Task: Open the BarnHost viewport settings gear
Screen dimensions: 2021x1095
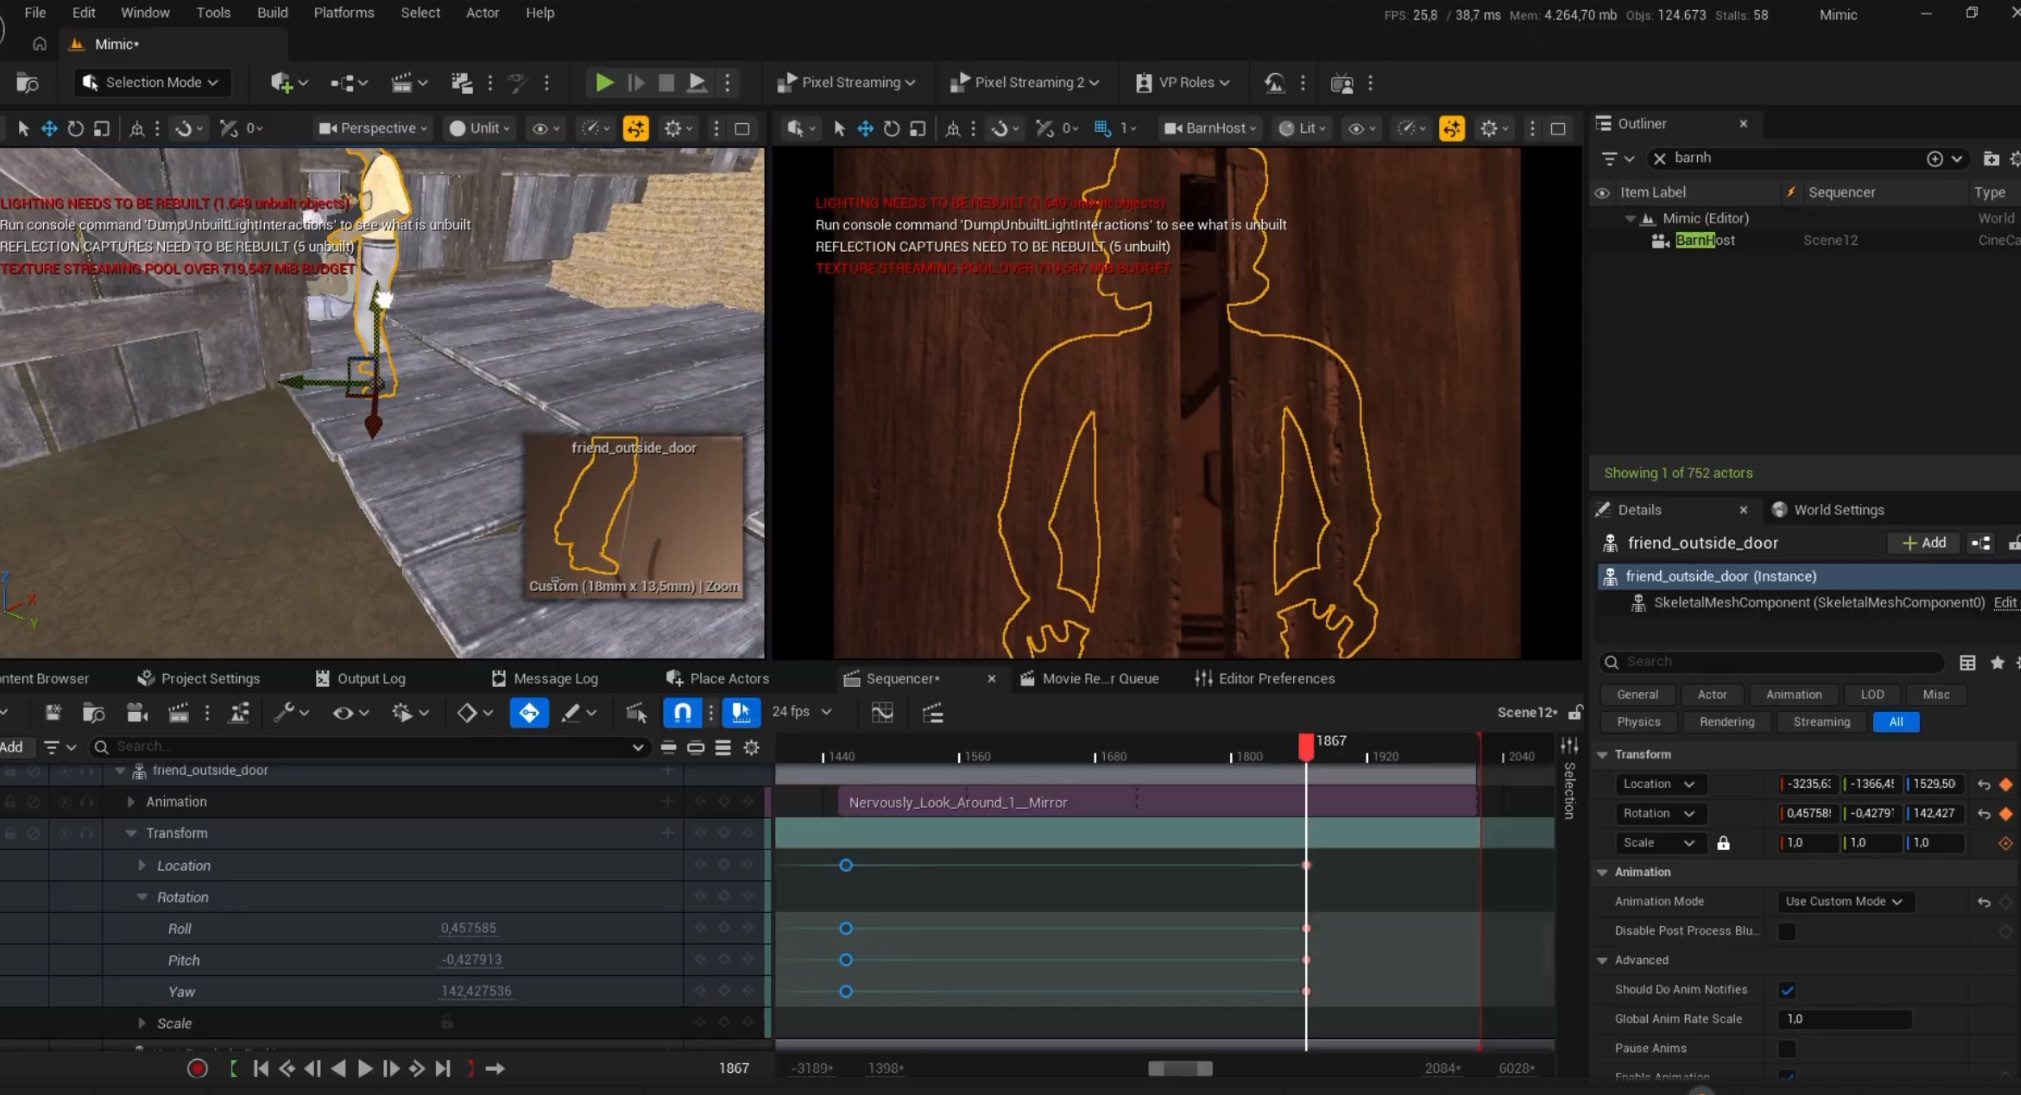Action: [x=1489, y=128]
